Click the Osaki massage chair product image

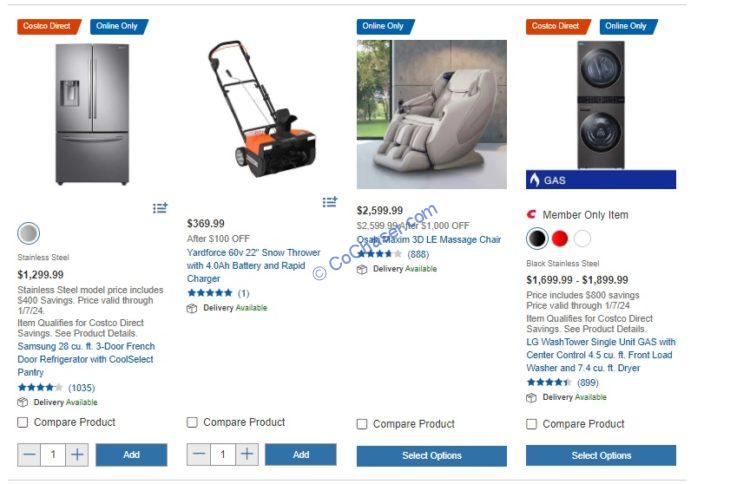coord(431,114)
